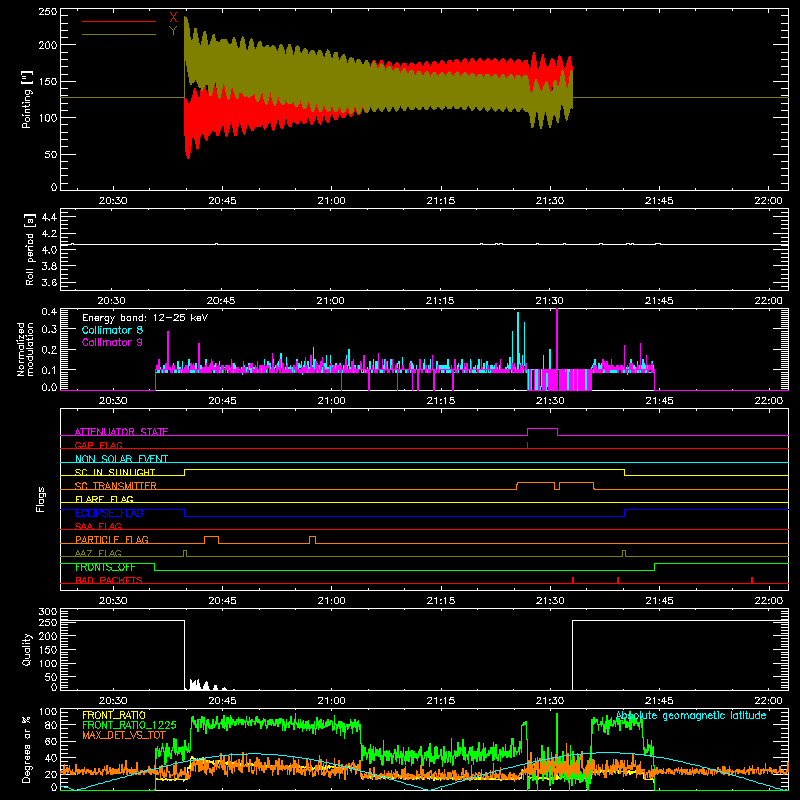Click the 250 value on Pointing axis

[x=47, y=12]
